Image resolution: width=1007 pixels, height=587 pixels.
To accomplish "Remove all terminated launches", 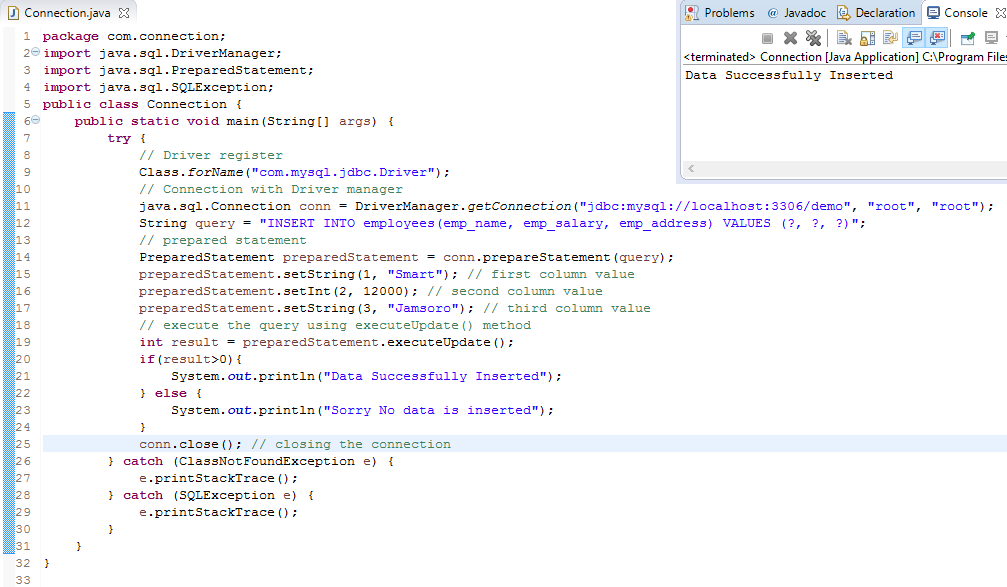I will tap(813, 37).
